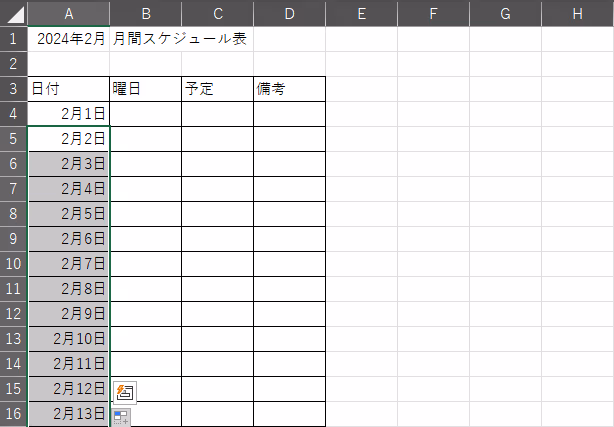Select the 2月10日 cell

tap(69, 339)
